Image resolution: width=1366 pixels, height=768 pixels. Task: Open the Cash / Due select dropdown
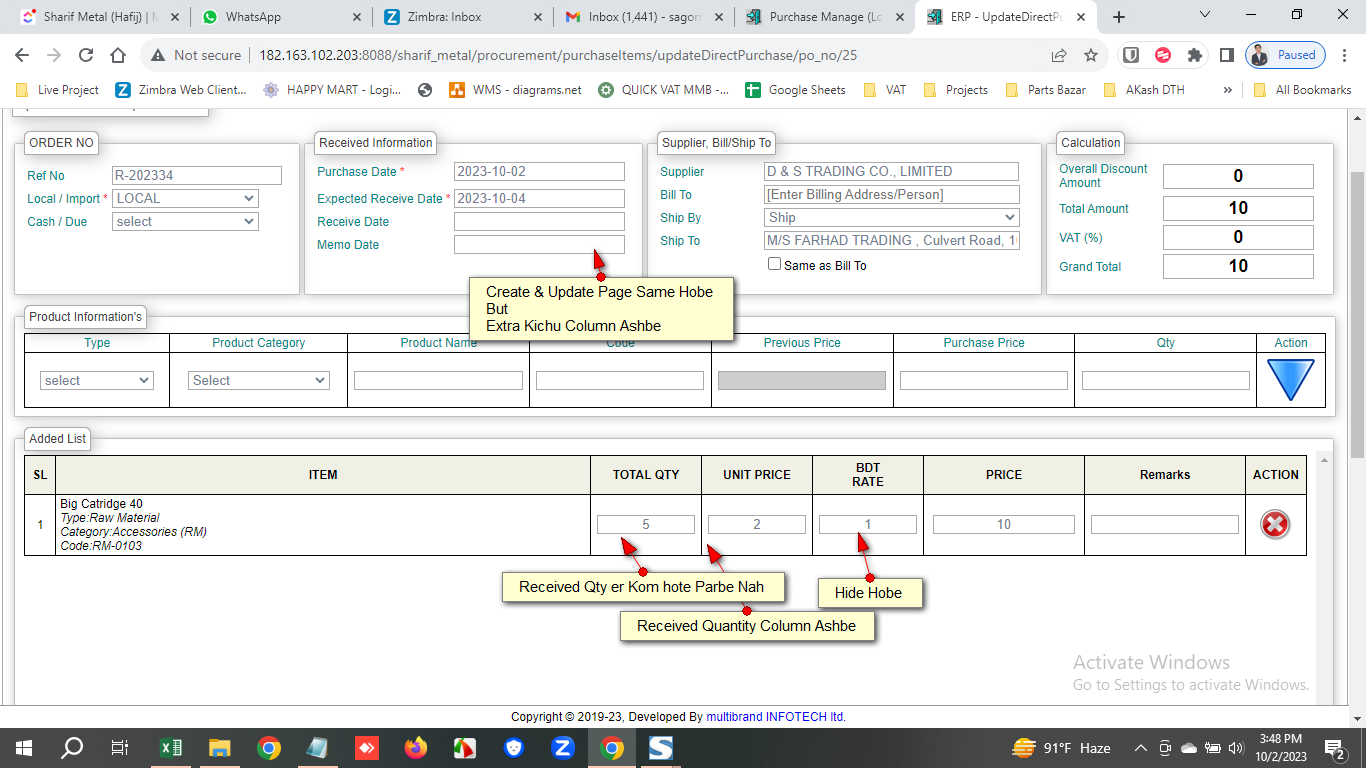point(186,221)
